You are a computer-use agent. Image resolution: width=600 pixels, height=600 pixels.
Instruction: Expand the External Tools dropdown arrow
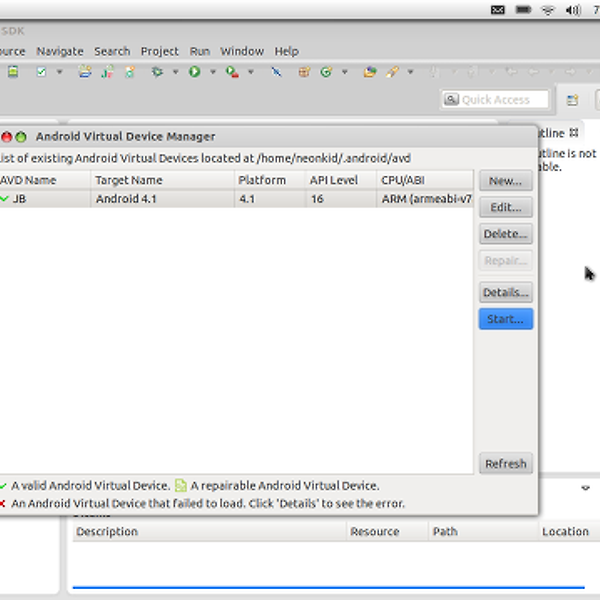coord(250,72)
